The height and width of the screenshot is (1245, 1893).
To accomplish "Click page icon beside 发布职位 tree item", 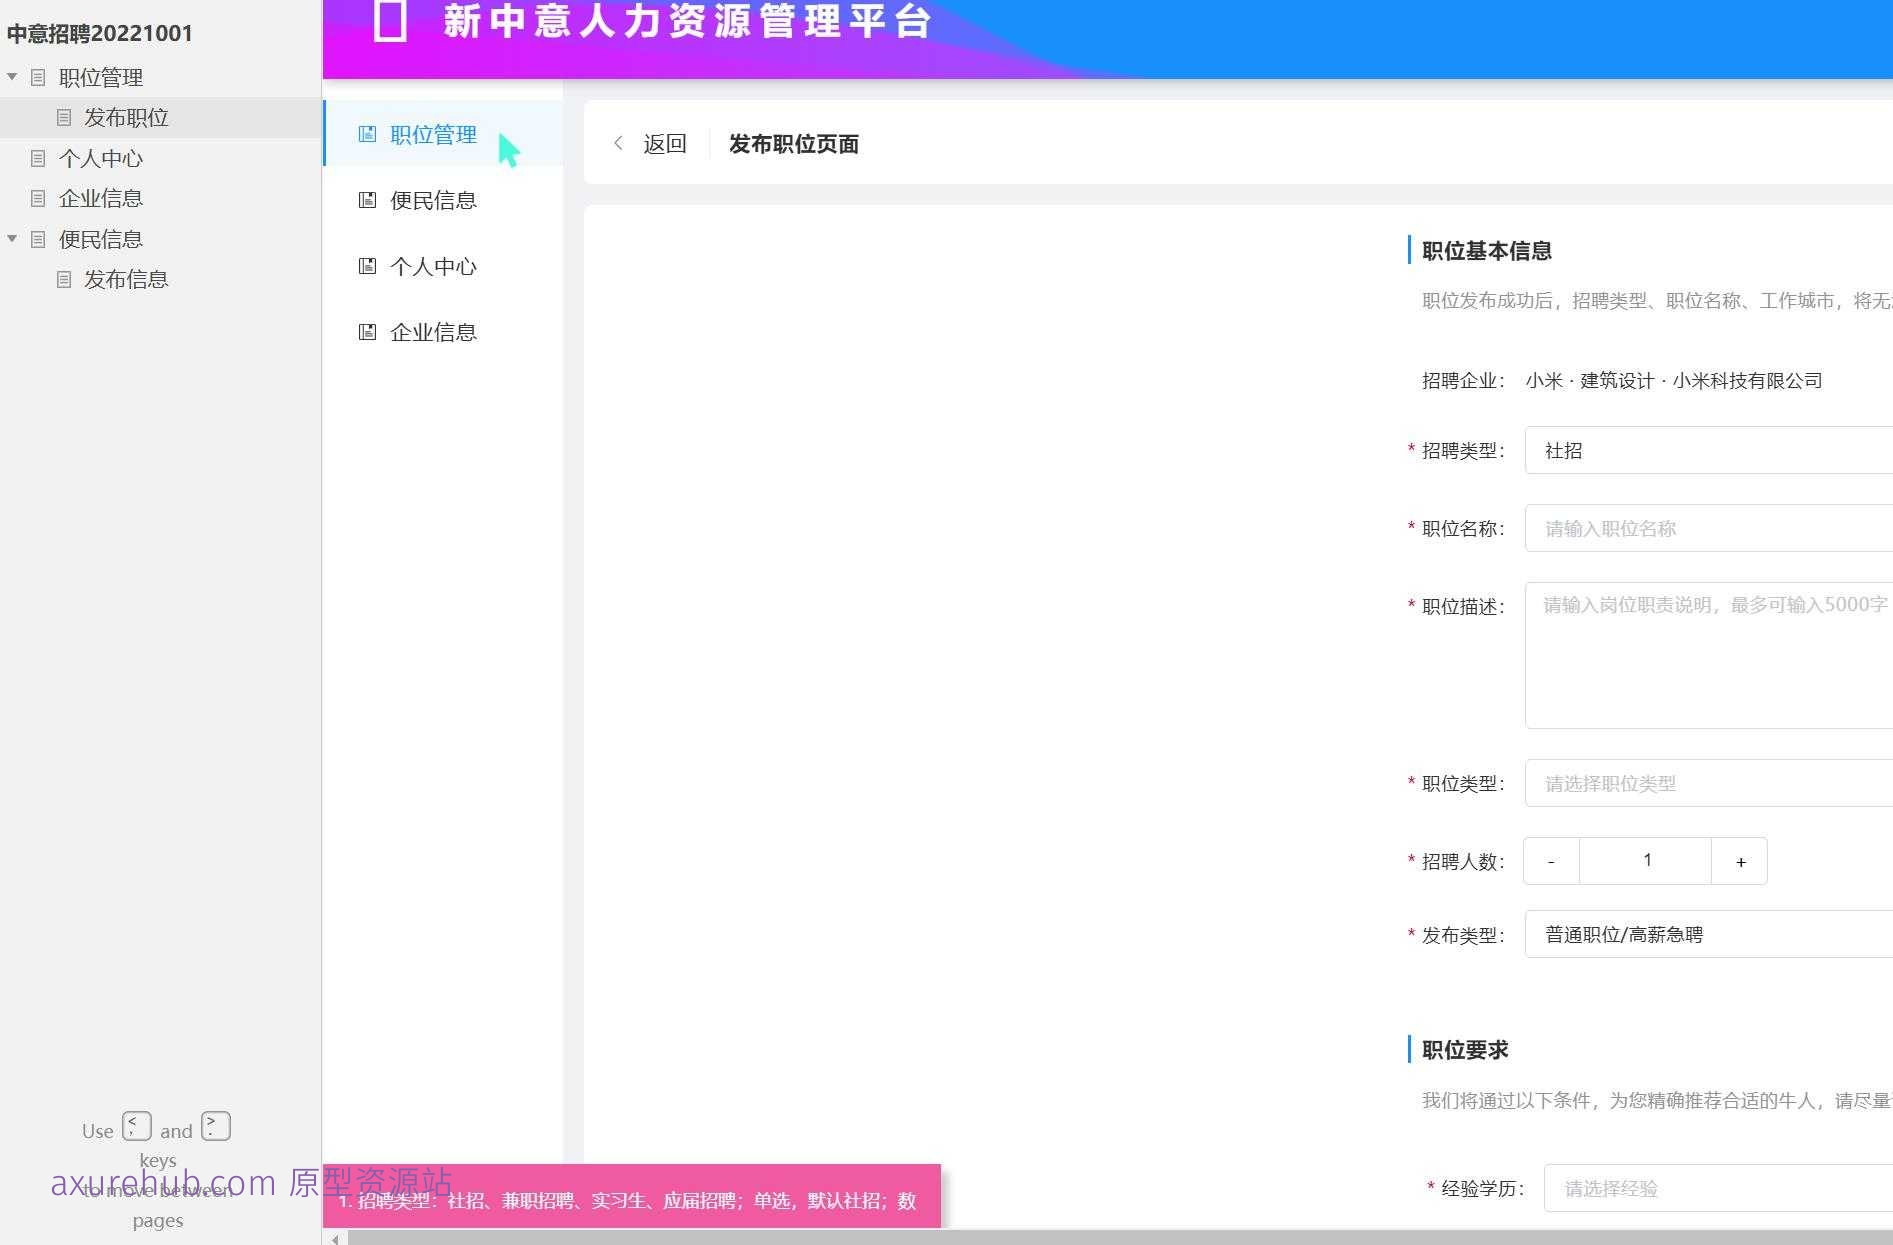I will click(64, 117).
